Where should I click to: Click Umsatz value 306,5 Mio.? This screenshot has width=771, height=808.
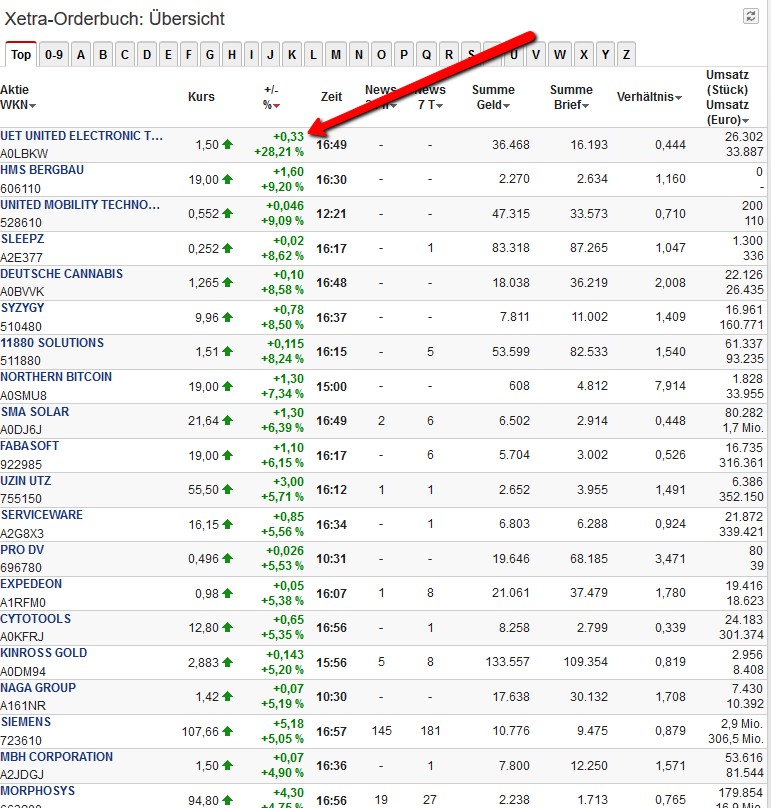click(736, 738)
